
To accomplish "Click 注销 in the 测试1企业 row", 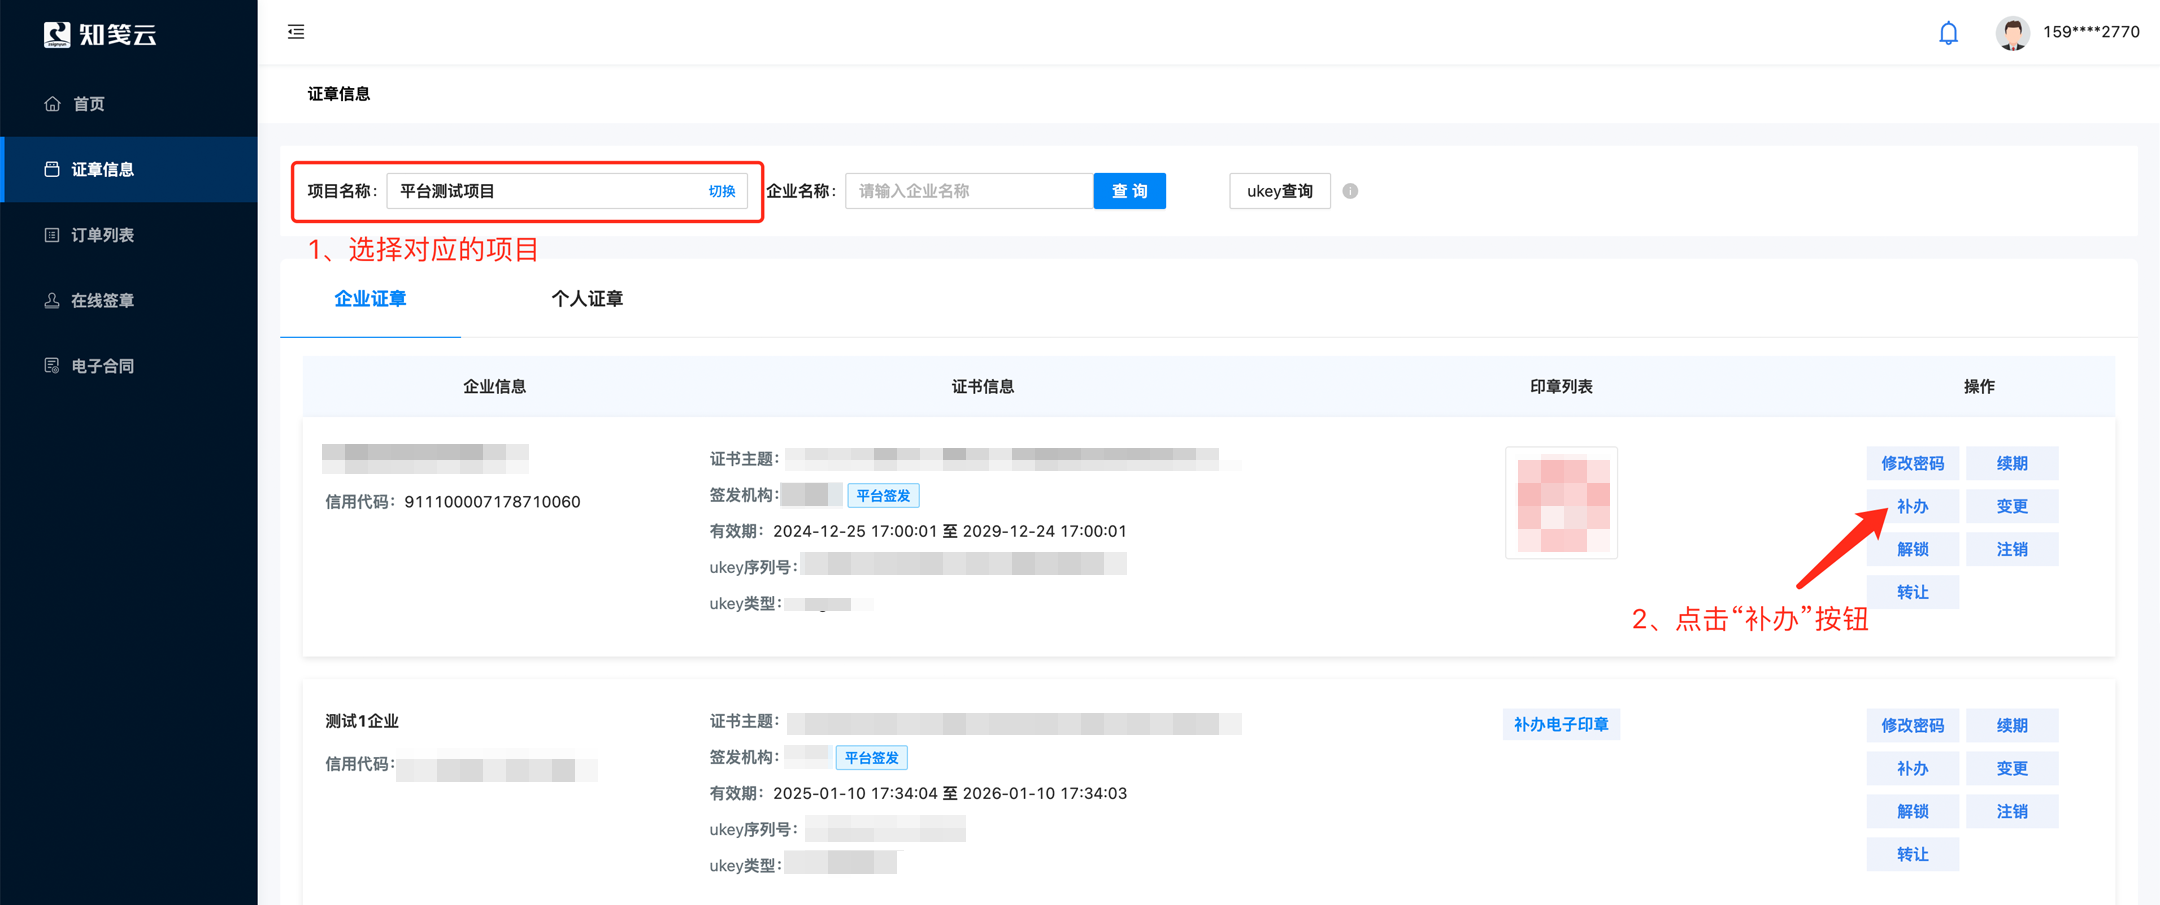I will click(2012, 811).
